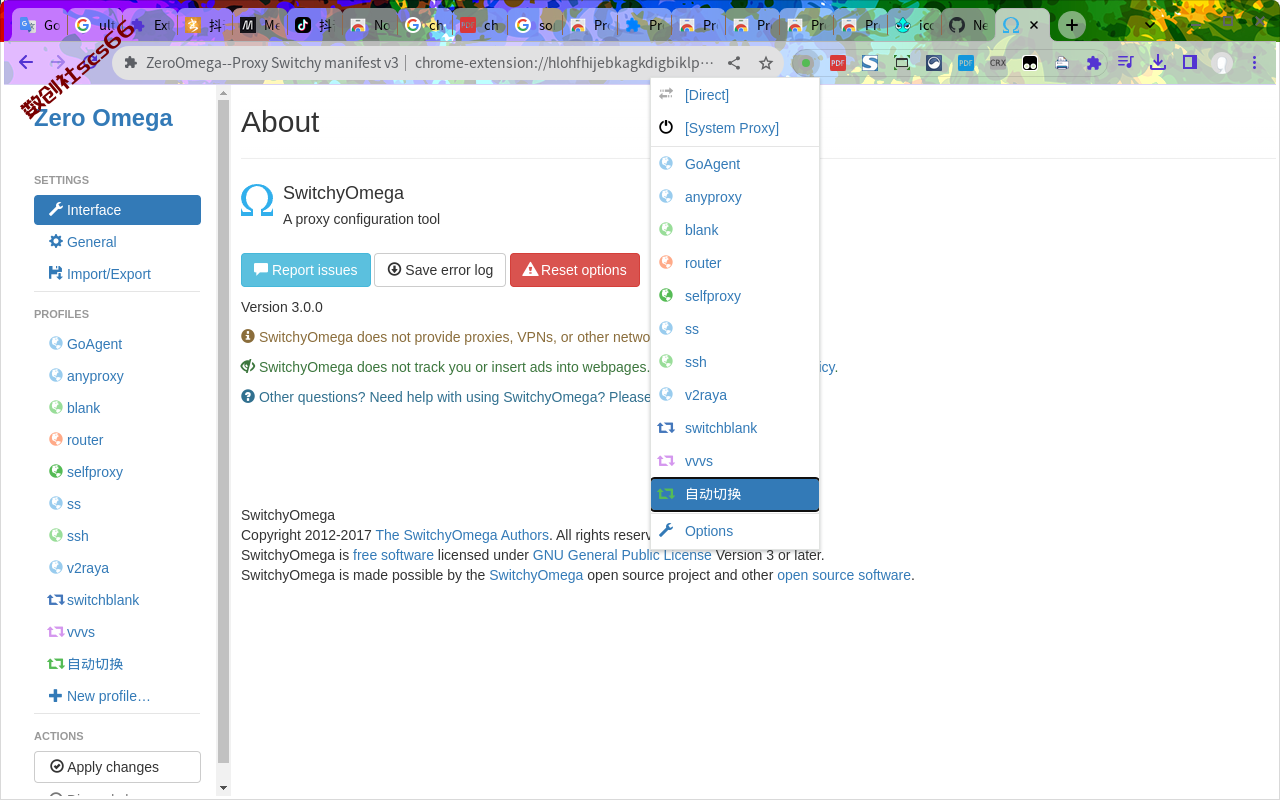Choose switchblank profile in popup menu
Image resolution: width=1280 pixels, height=800 pixels.
pyautogui.click(x=735, y=428)
